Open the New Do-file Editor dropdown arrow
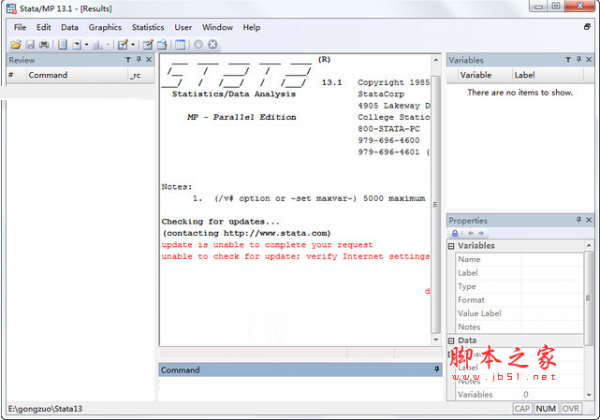This screenshot has height=420, width=600. click(x=132, y=45)
